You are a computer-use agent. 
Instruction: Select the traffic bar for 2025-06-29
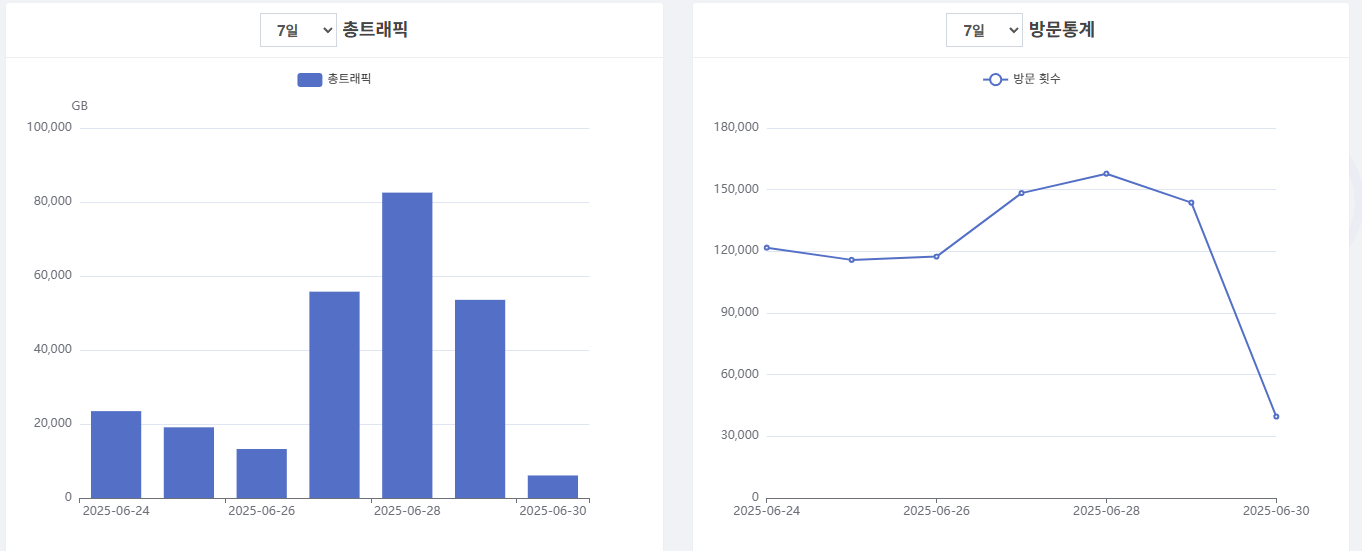click(x=480, y=398)
